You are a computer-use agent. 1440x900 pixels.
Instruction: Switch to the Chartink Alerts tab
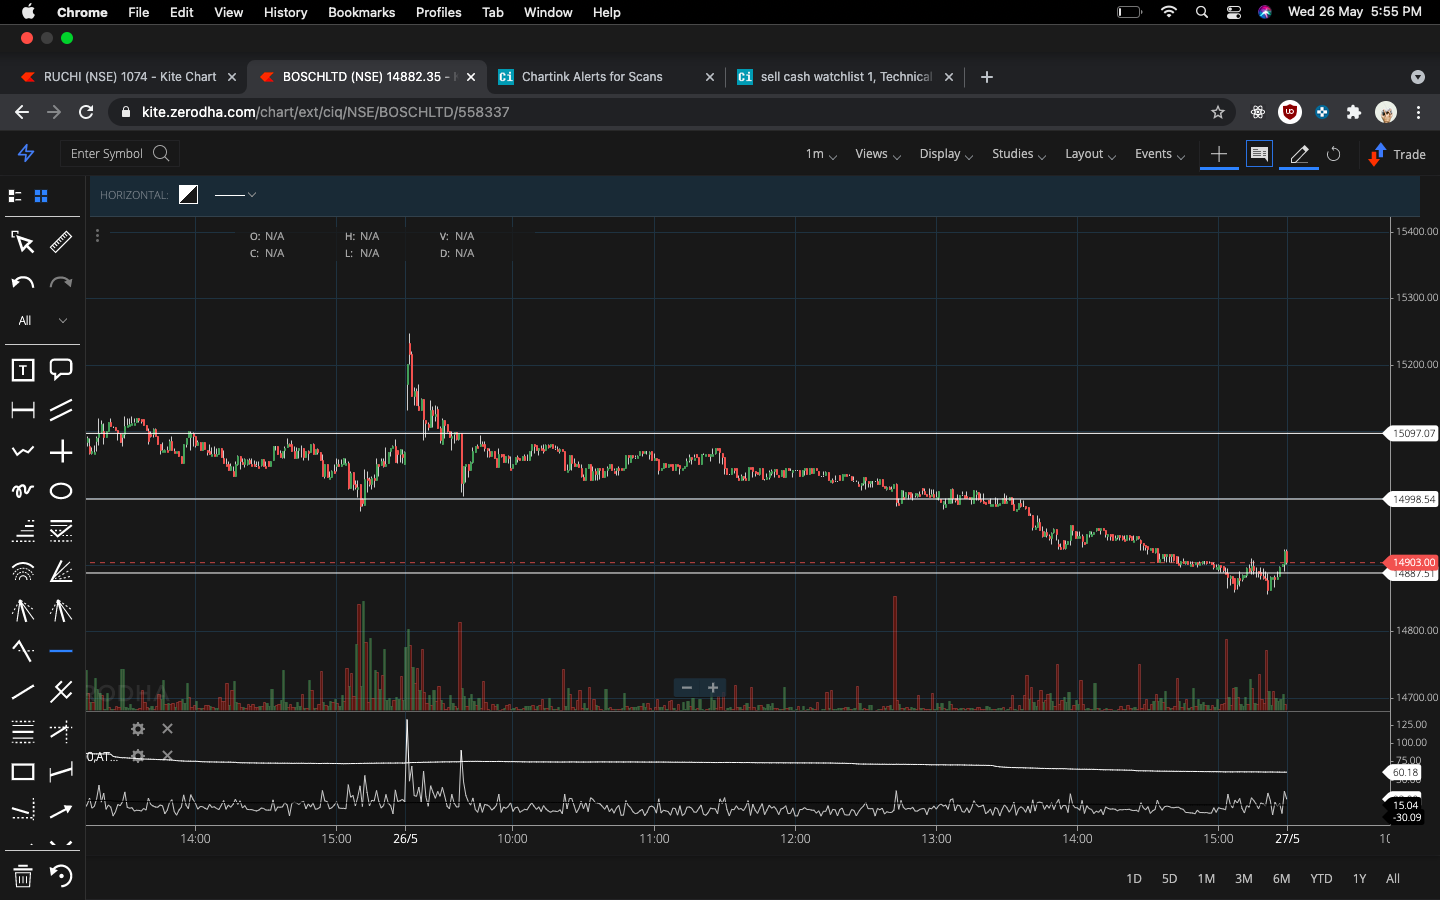coord(590,76)
